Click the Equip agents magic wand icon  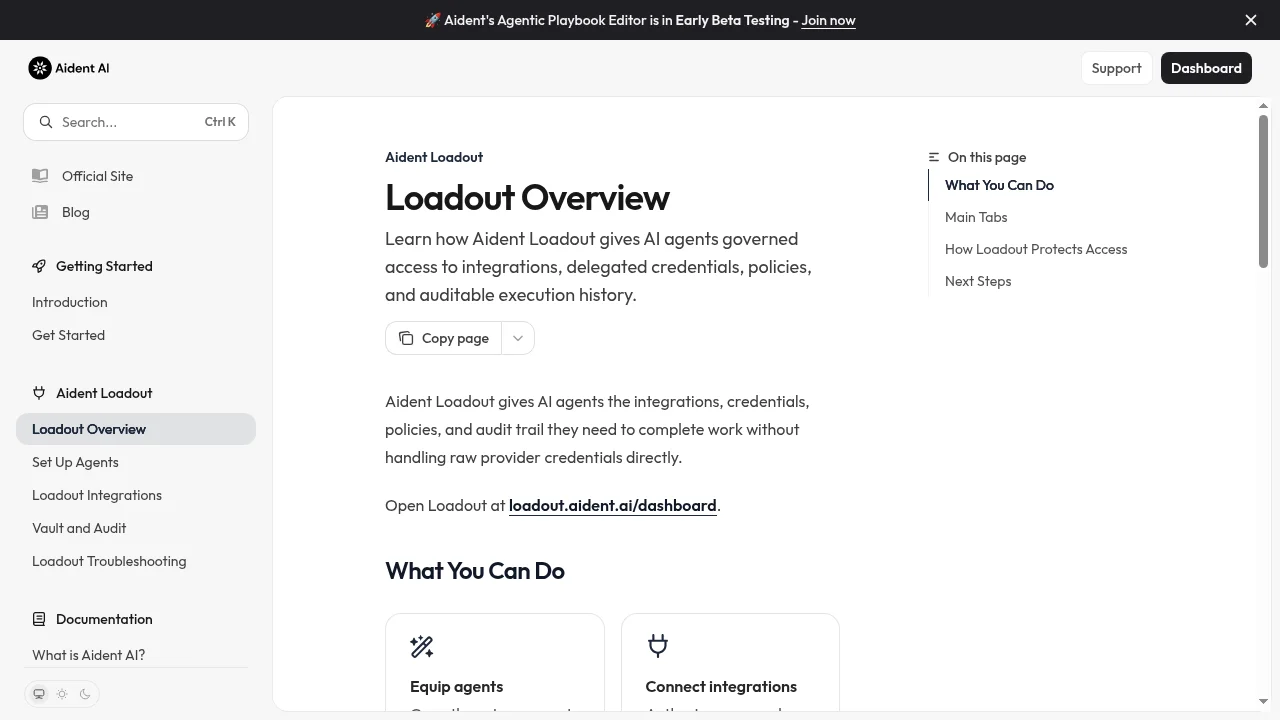[x=422, y=647]
